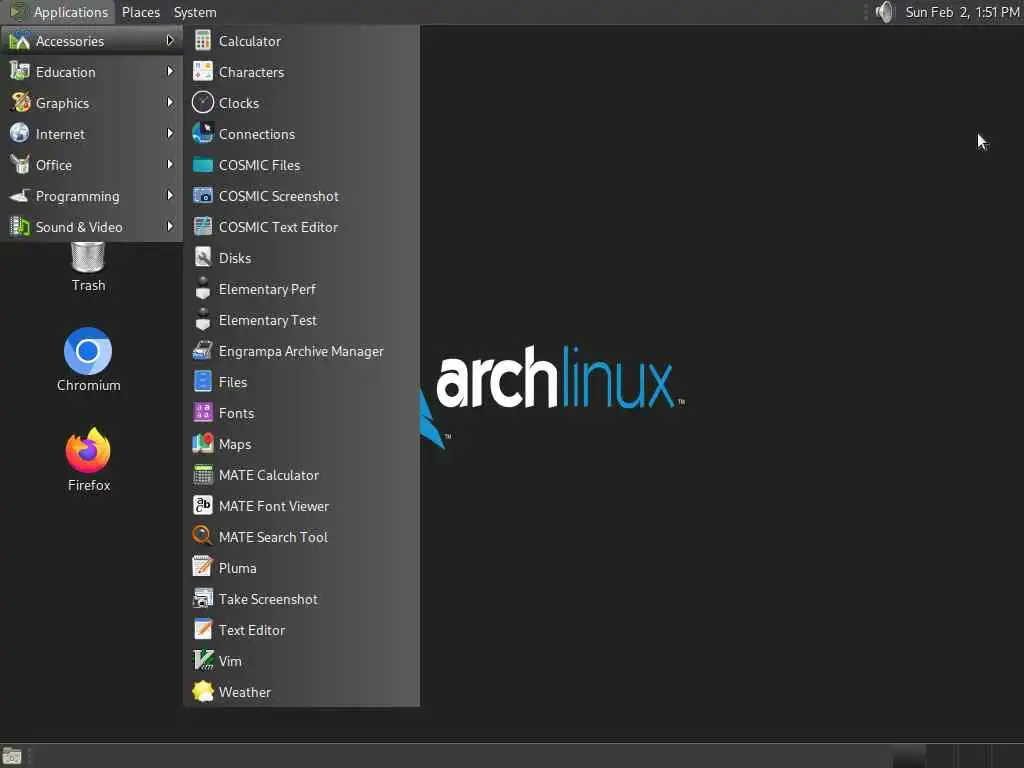Click the Calculator app icon

pyautogui.click(x=202, y=40)
